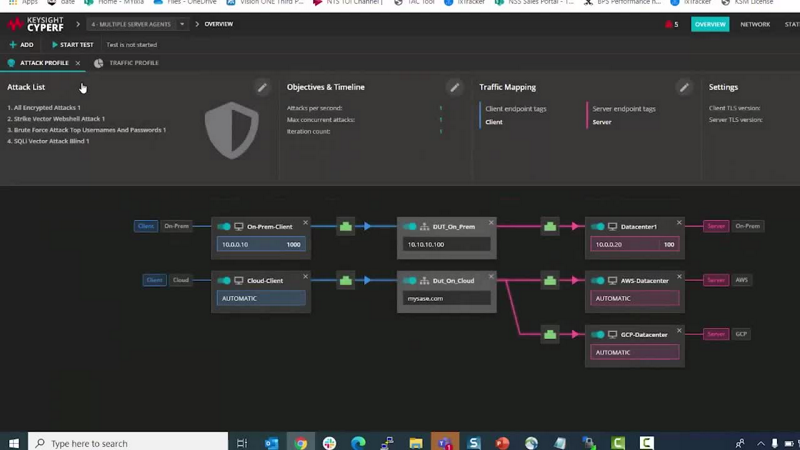Click the Start Test button
Screen dimensions: 800x450
click(72, 45)
